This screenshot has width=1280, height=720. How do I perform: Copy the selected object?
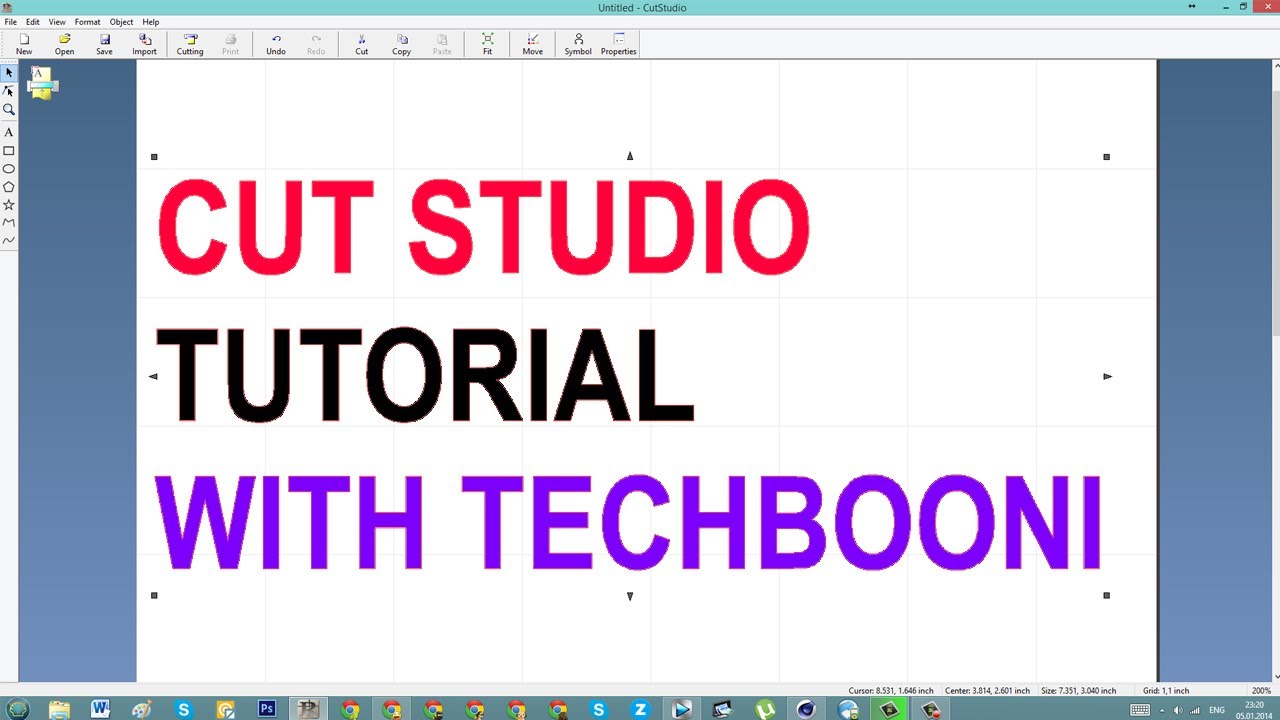click(402, 44)
